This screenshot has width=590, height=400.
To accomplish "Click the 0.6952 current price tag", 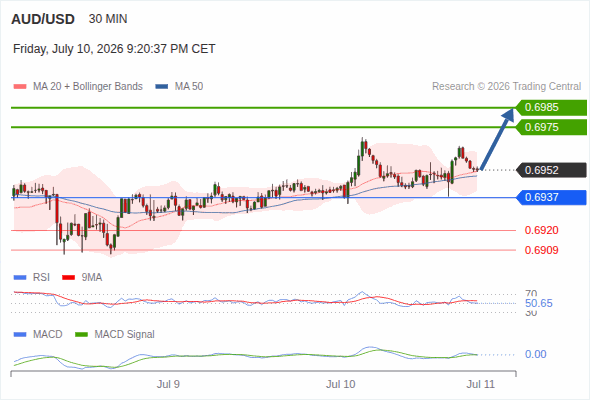I will (552, 170).
